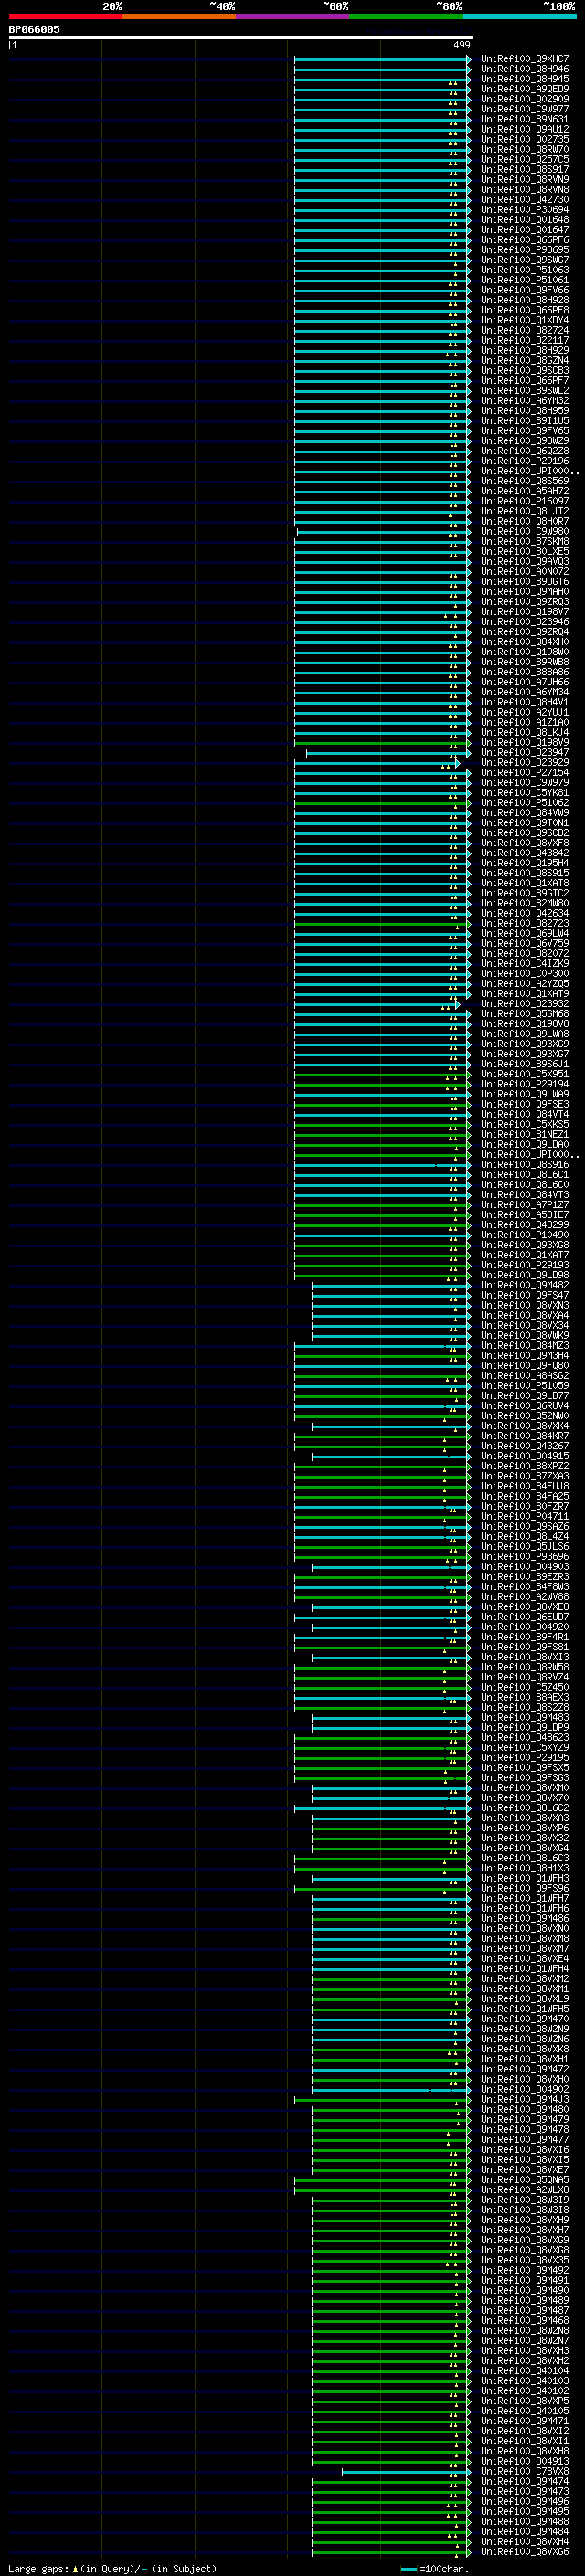Select hit label UniRef100_O04915

point(525,1456)
